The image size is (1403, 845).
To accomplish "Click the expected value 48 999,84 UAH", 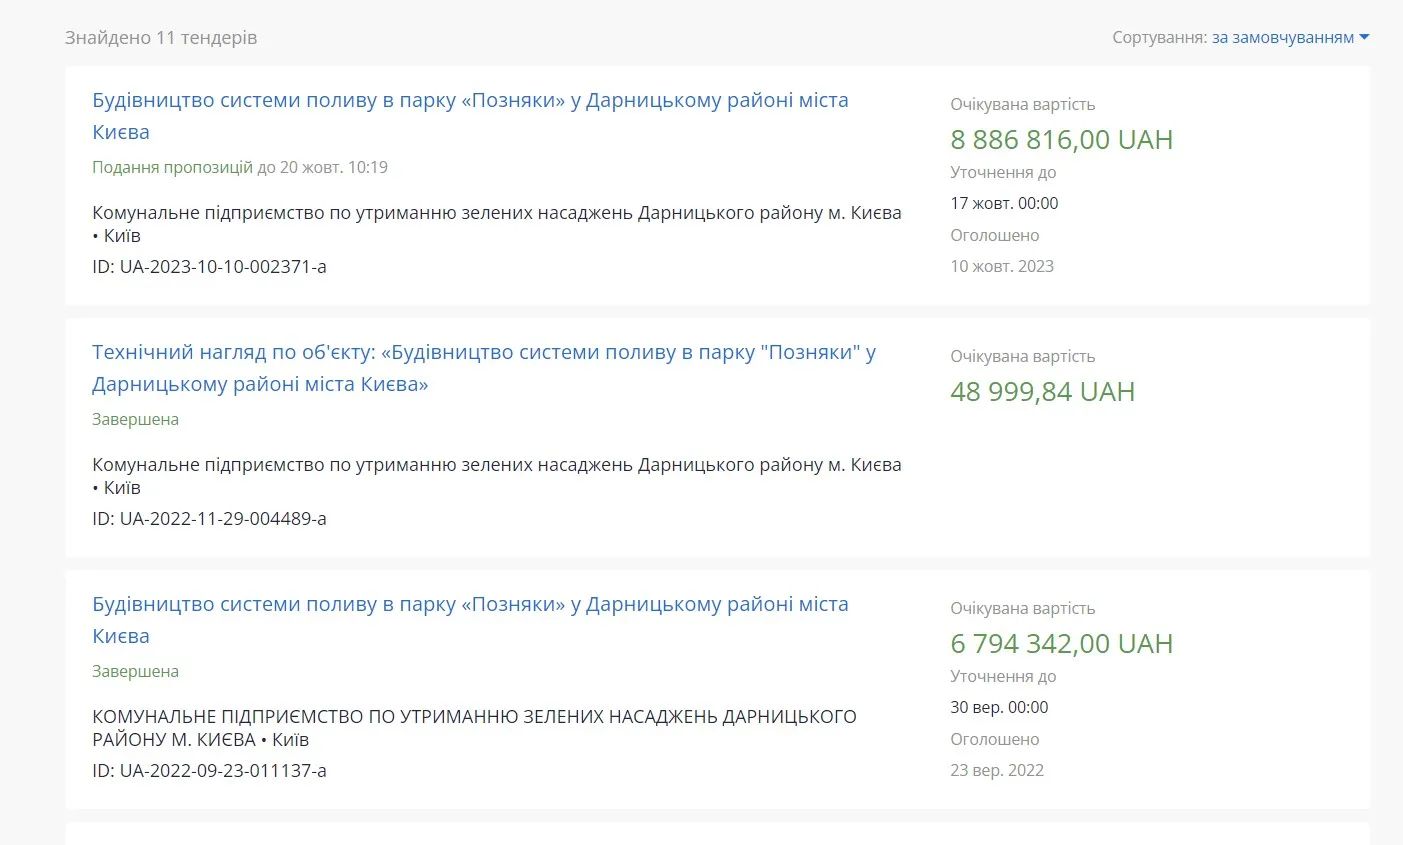I will pyautogui.click(x=1042, y=392).
